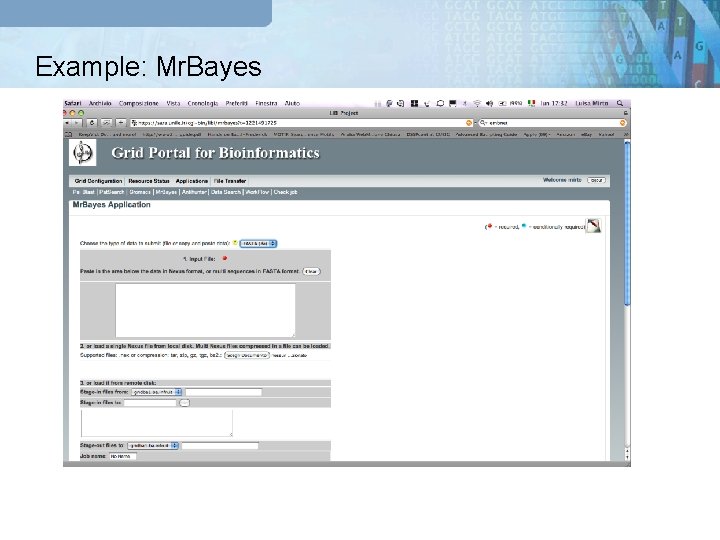
Task: Open the Archivio menu
Action: (100, 103)
